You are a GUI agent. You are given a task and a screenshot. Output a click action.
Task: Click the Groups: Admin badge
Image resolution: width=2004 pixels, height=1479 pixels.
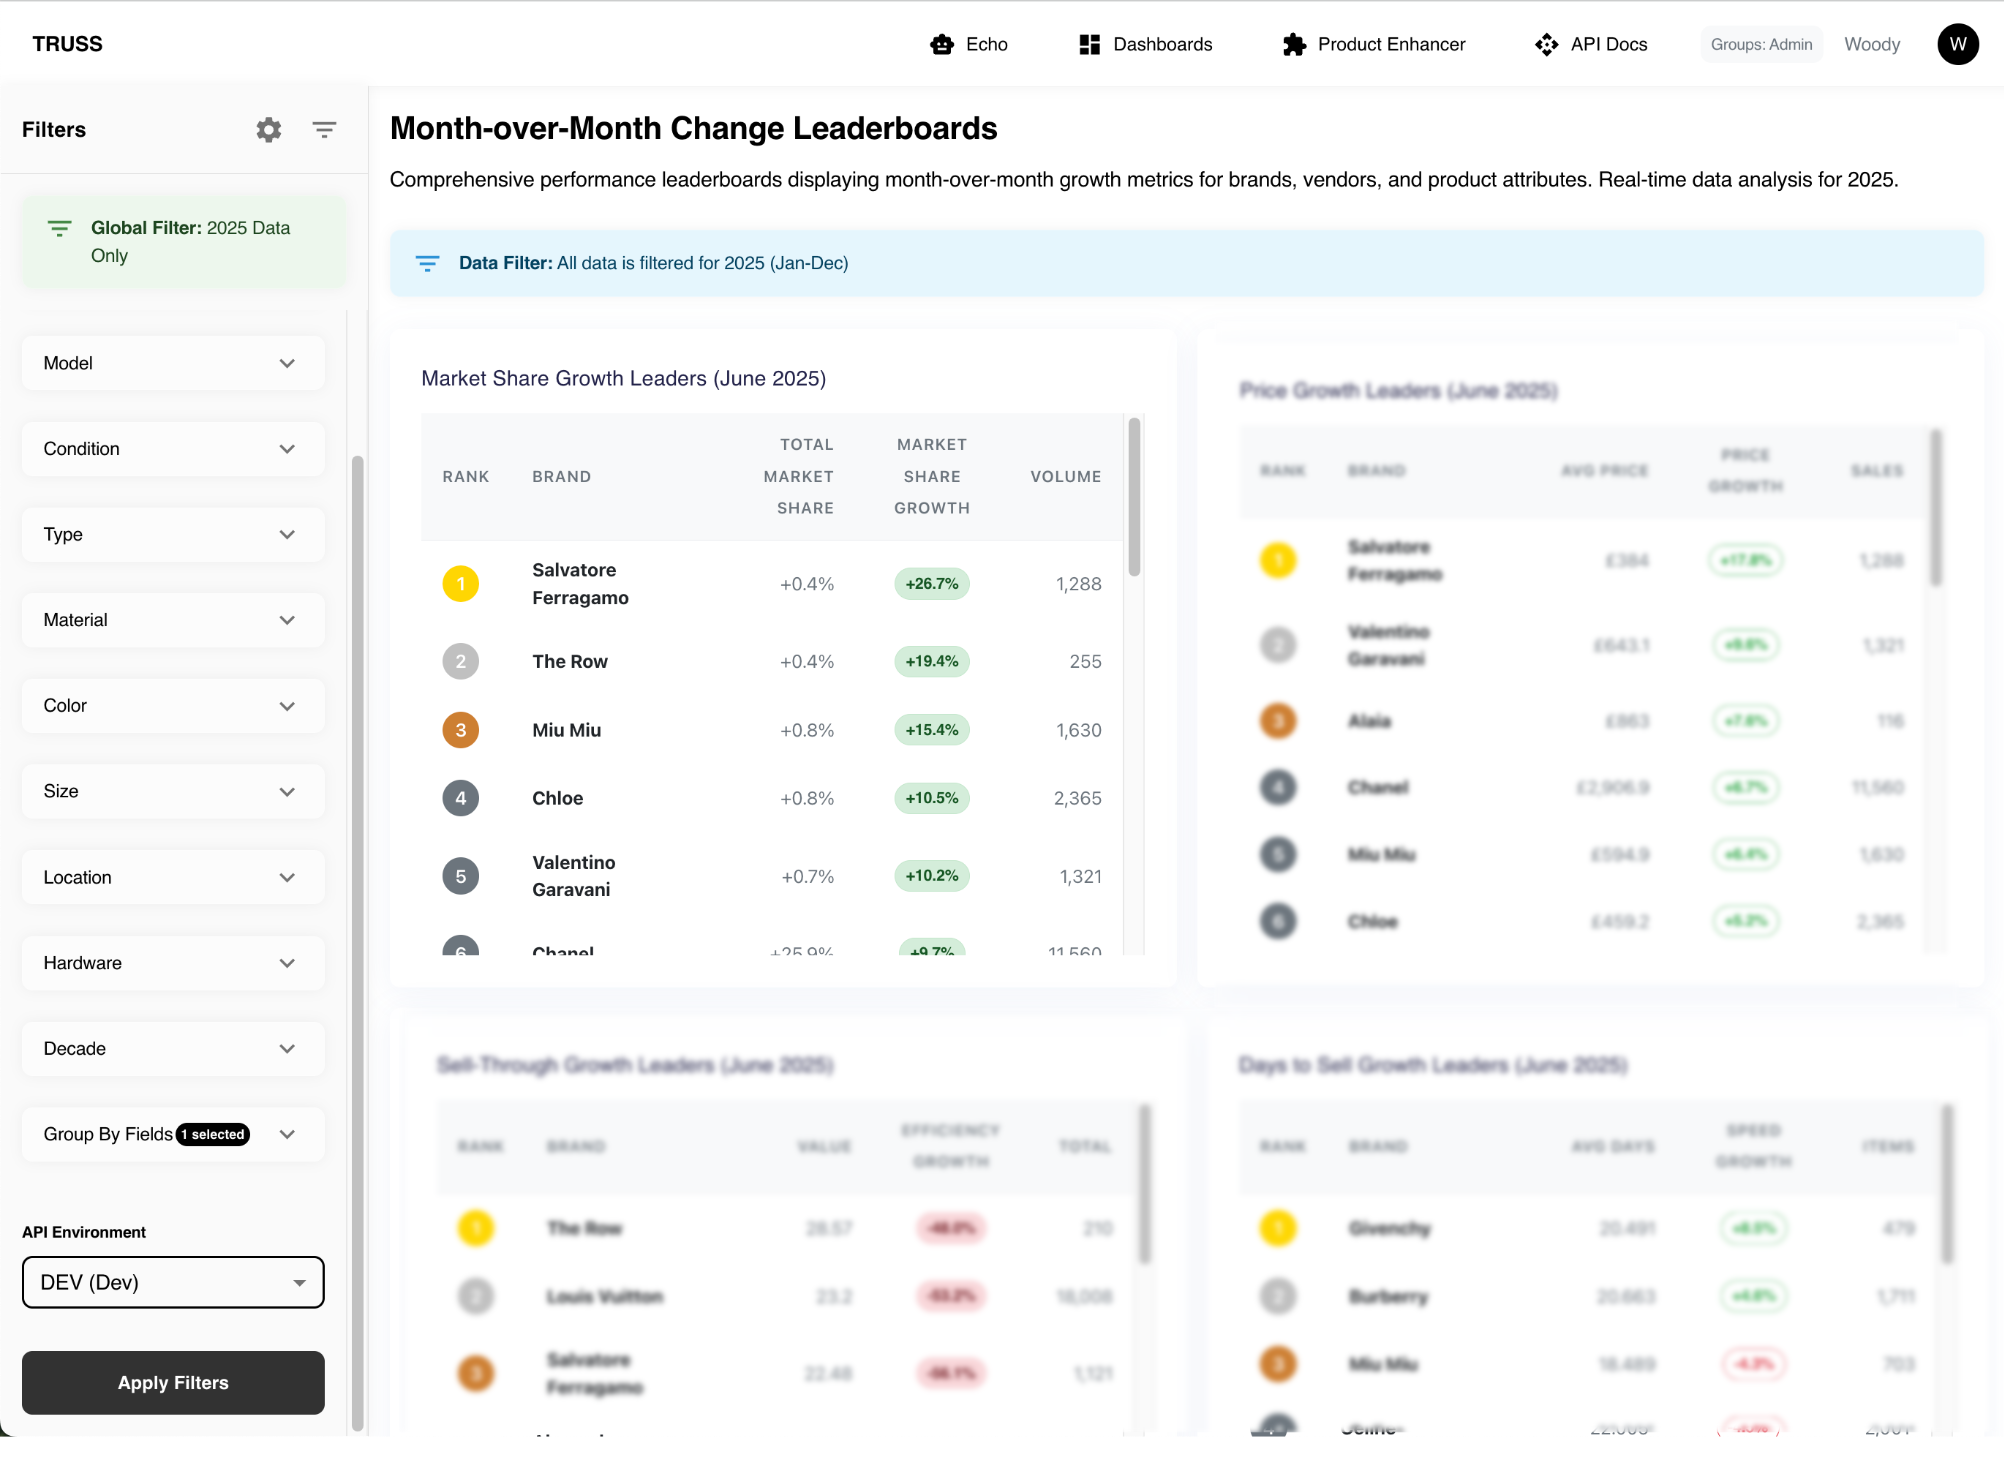coord(1761,44)
